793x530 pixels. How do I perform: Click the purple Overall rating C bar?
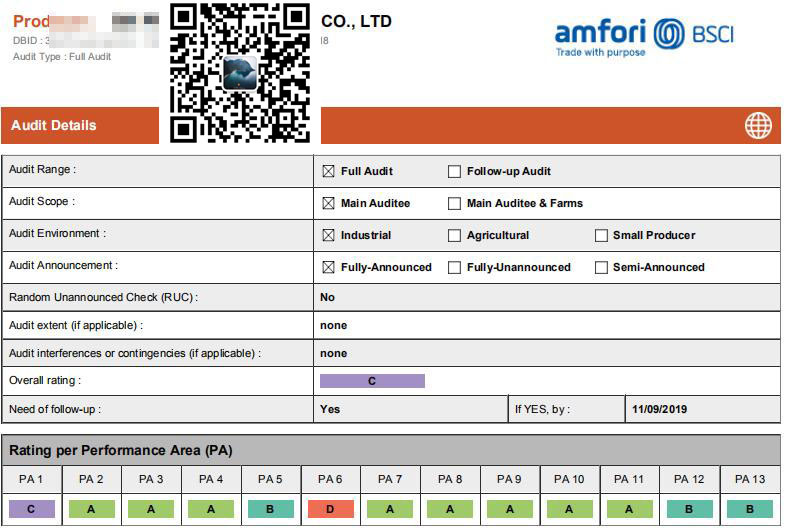coord(372,381)
